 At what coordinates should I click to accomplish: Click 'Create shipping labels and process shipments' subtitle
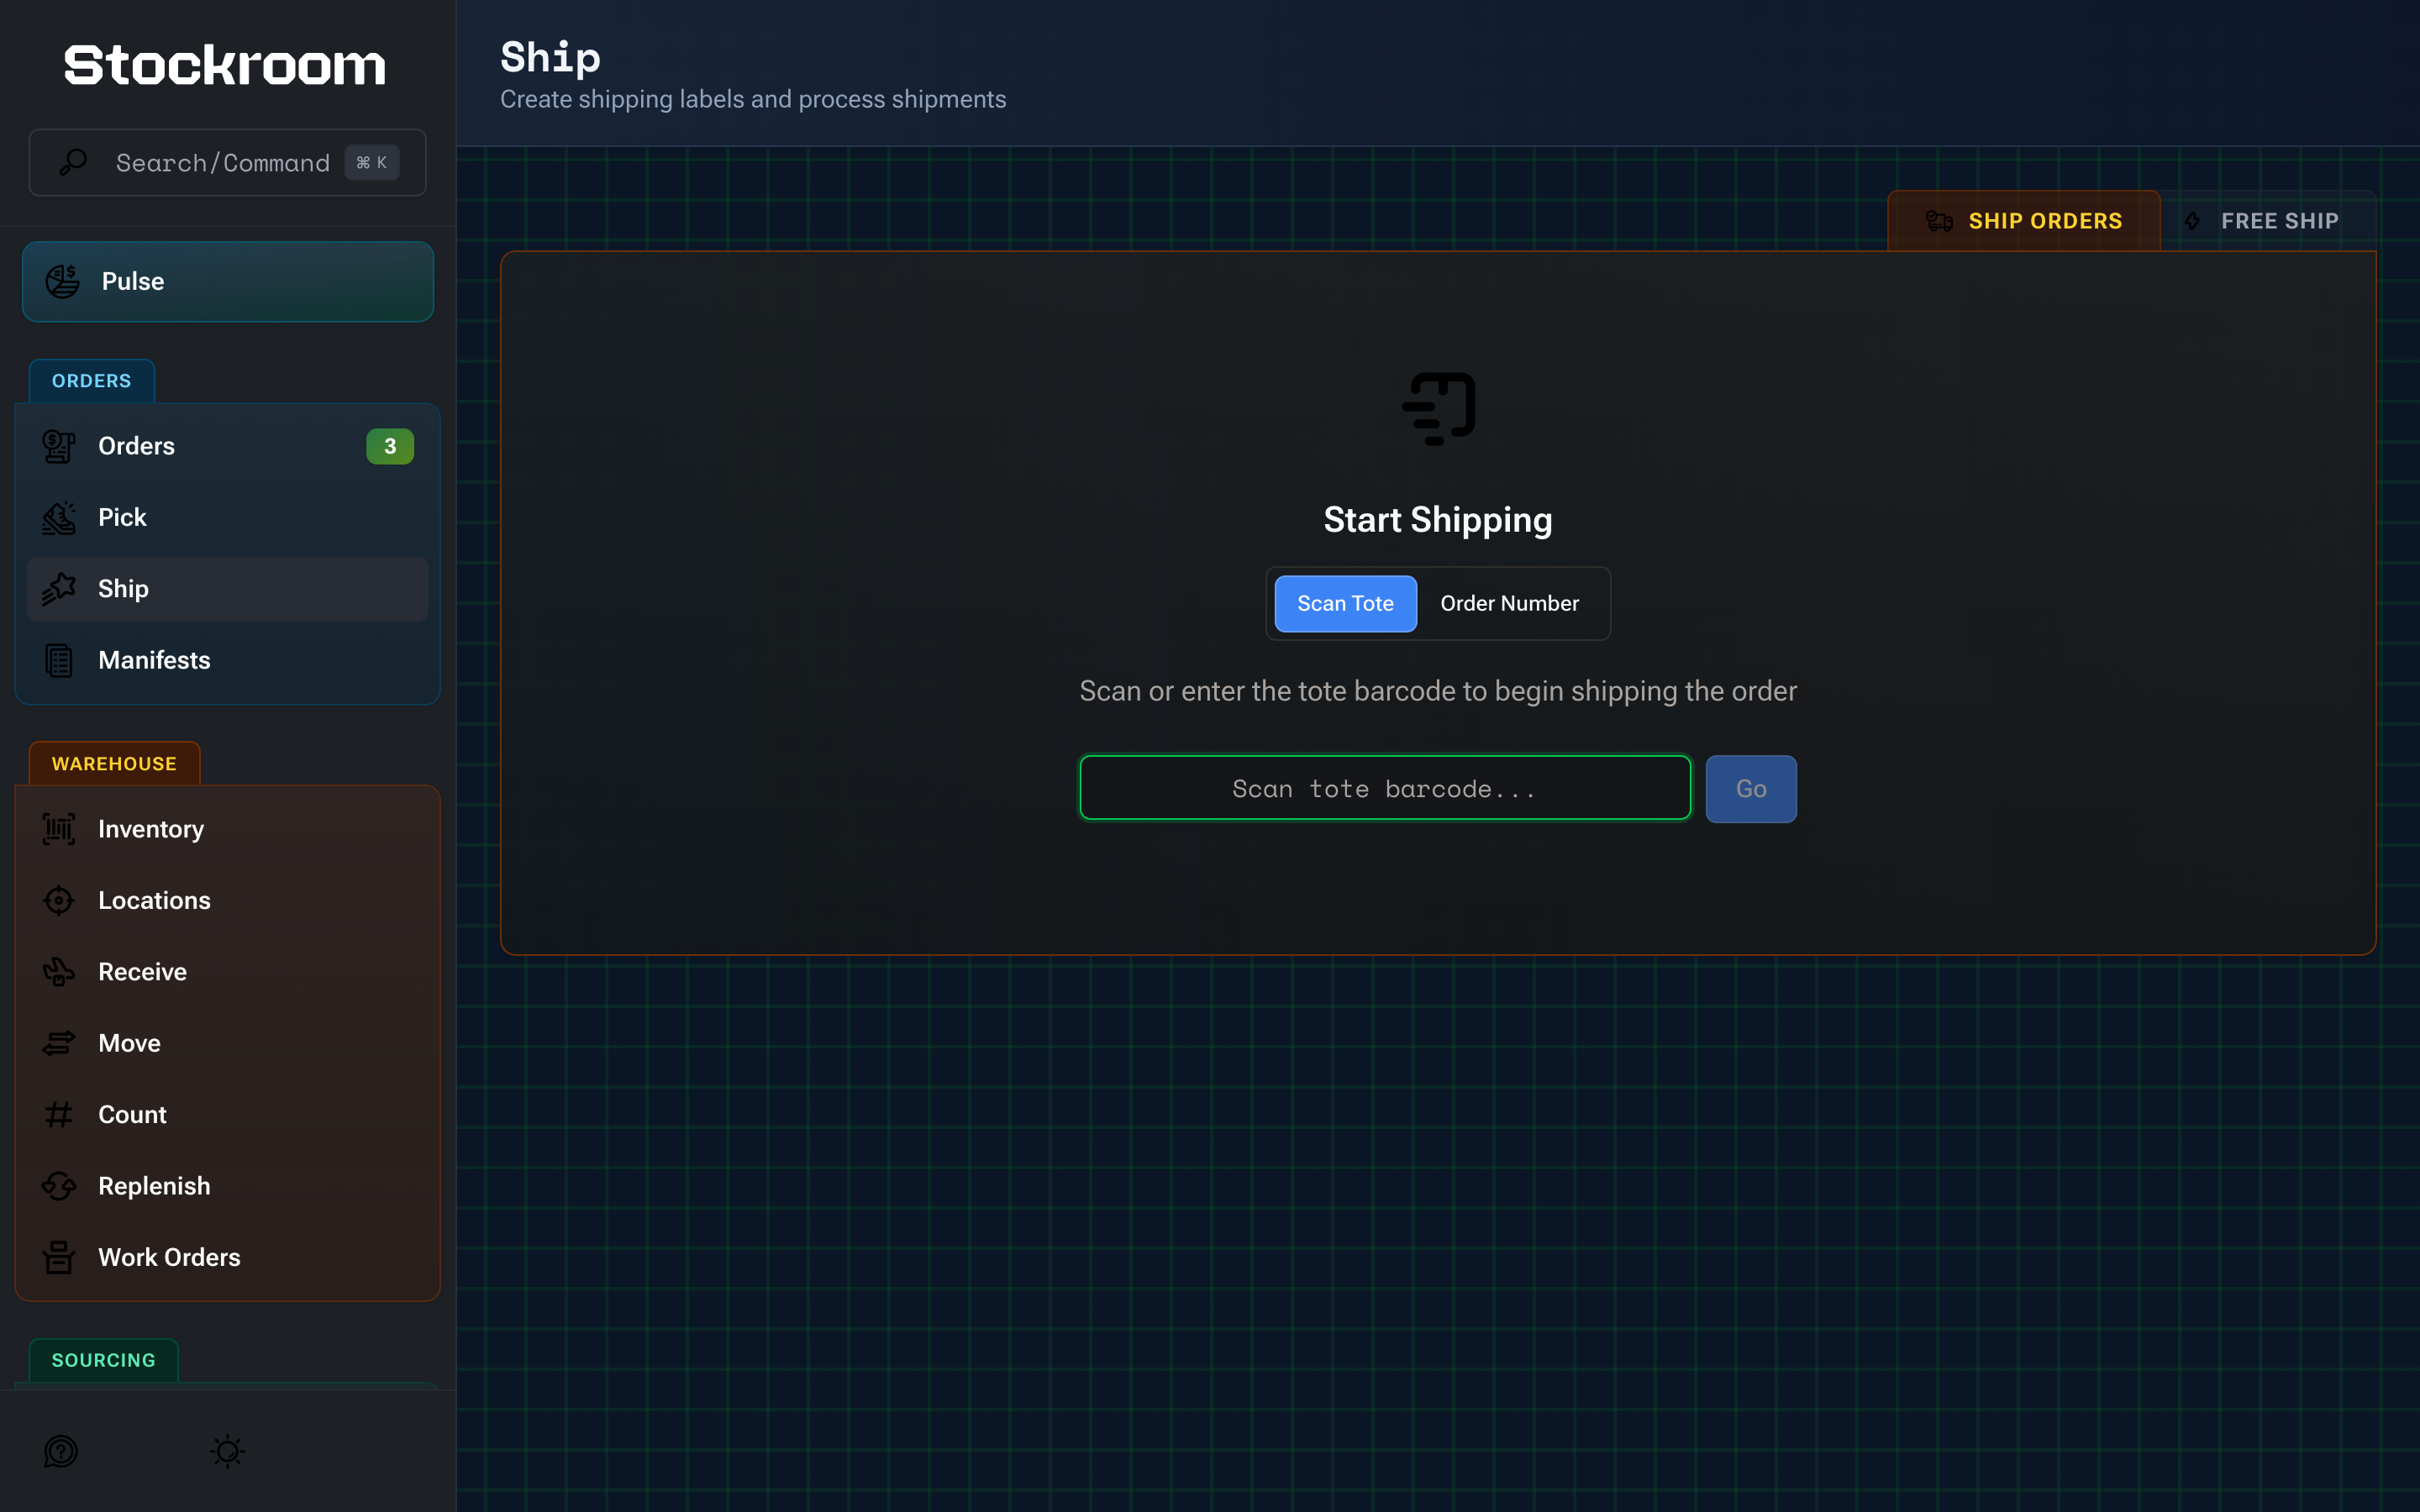coord(753,99)
